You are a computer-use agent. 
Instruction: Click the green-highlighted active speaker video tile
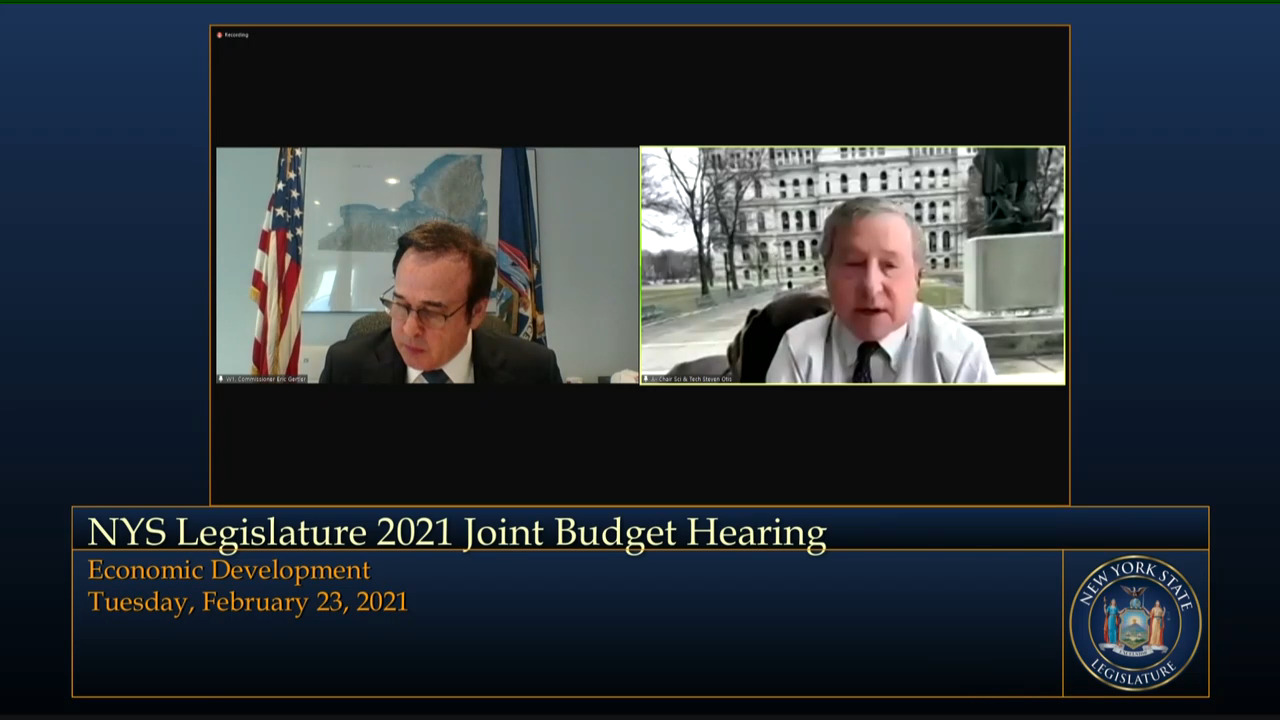pyautogui.click(x=852, y=265)
